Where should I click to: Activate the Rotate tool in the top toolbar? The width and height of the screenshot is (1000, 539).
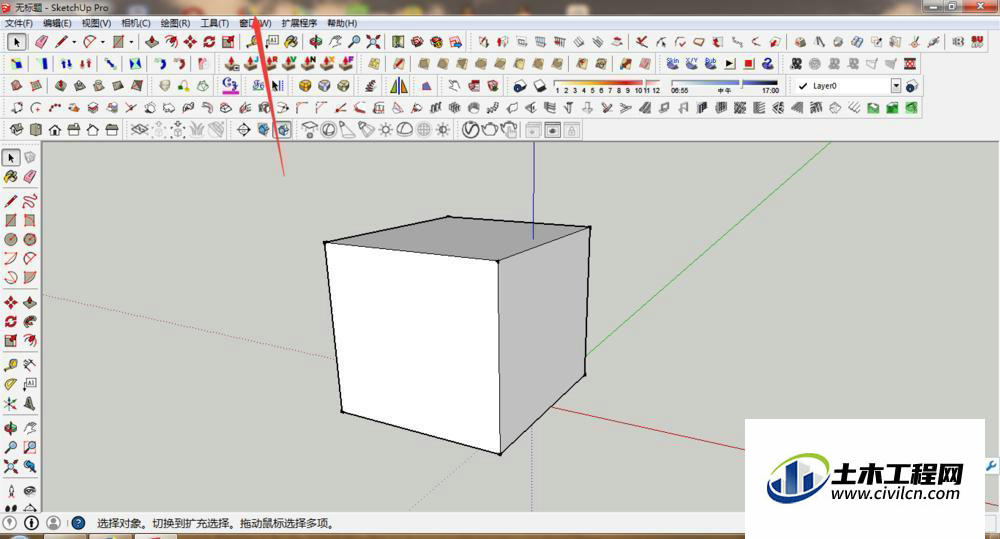(209, 42)
